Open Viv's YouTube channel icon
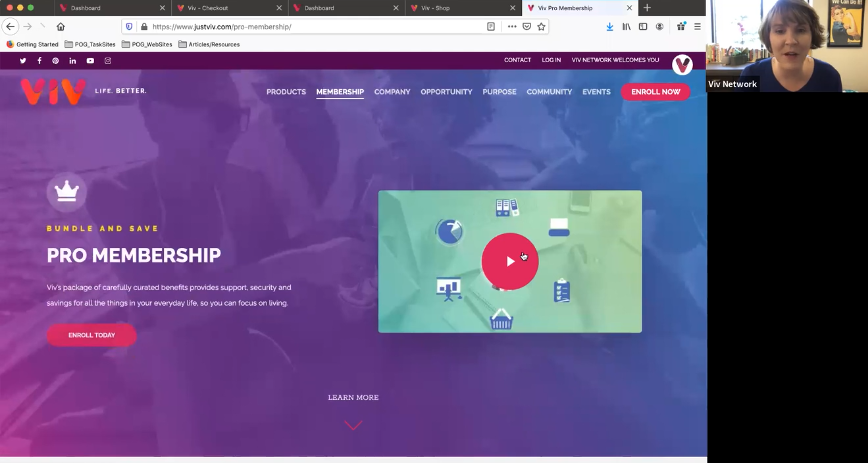The image size is (868, 463). tap(90, 61)
